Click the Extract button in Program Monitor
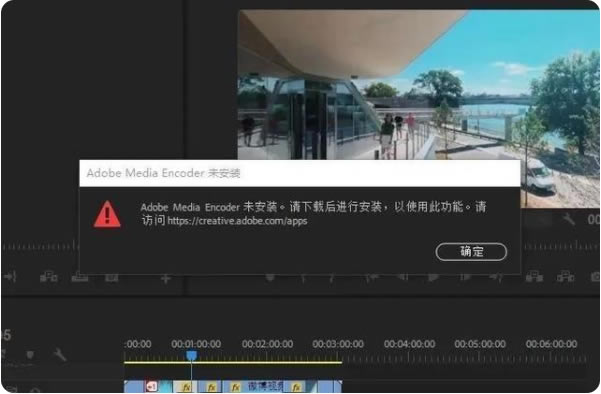The width and height of the screenshot is (601, 394). 565,276
